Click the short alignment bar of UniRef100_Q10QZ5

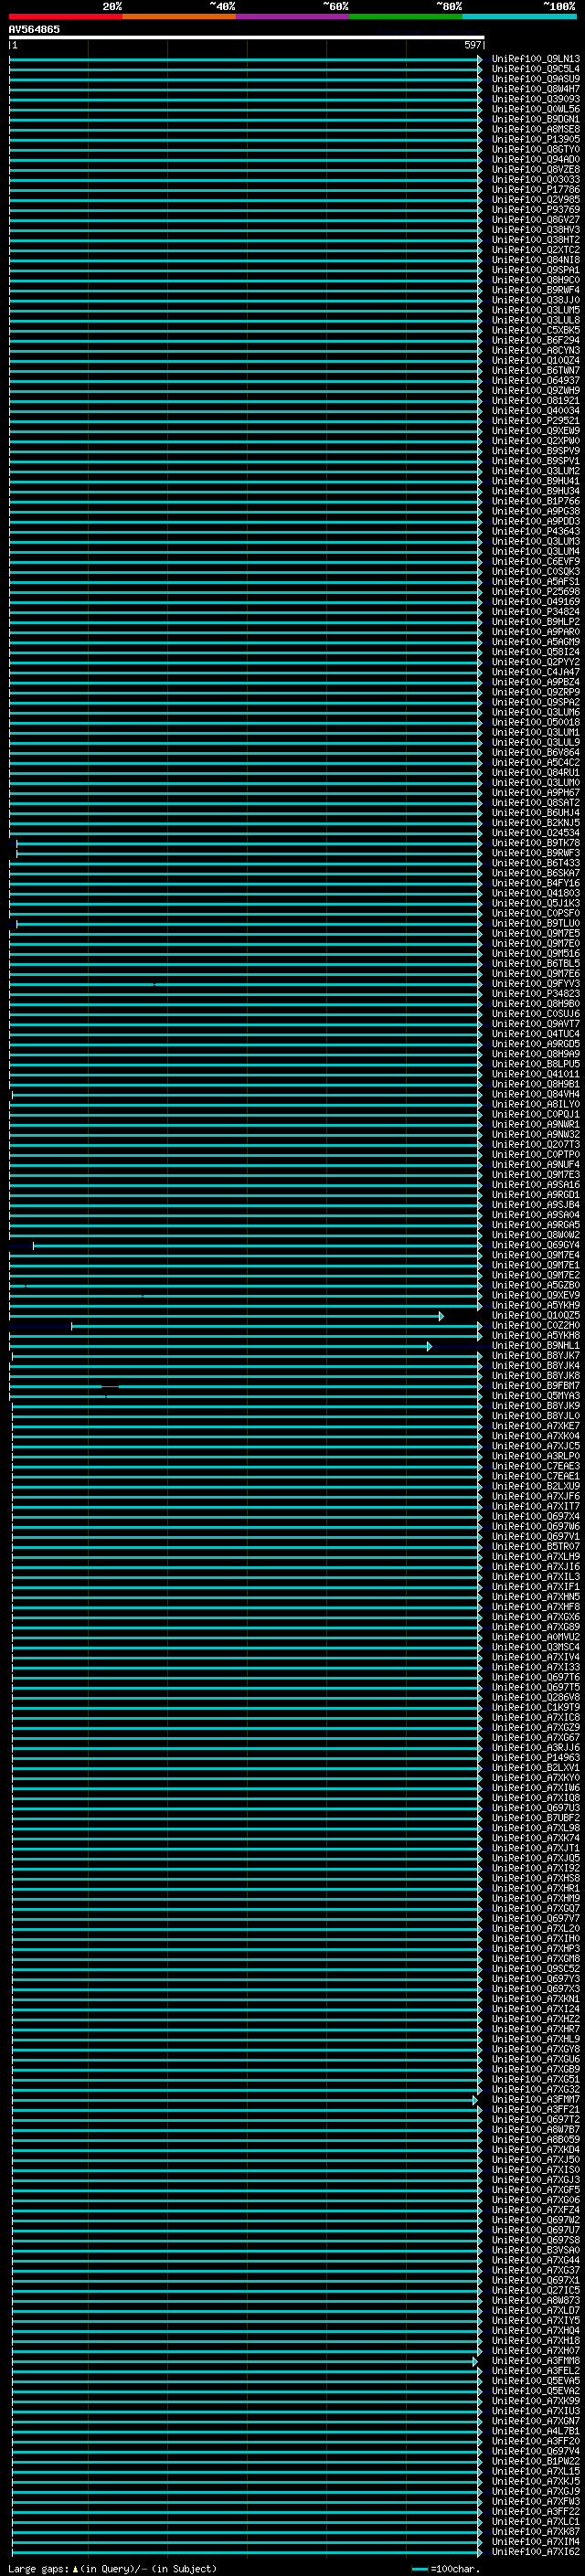225,1316
